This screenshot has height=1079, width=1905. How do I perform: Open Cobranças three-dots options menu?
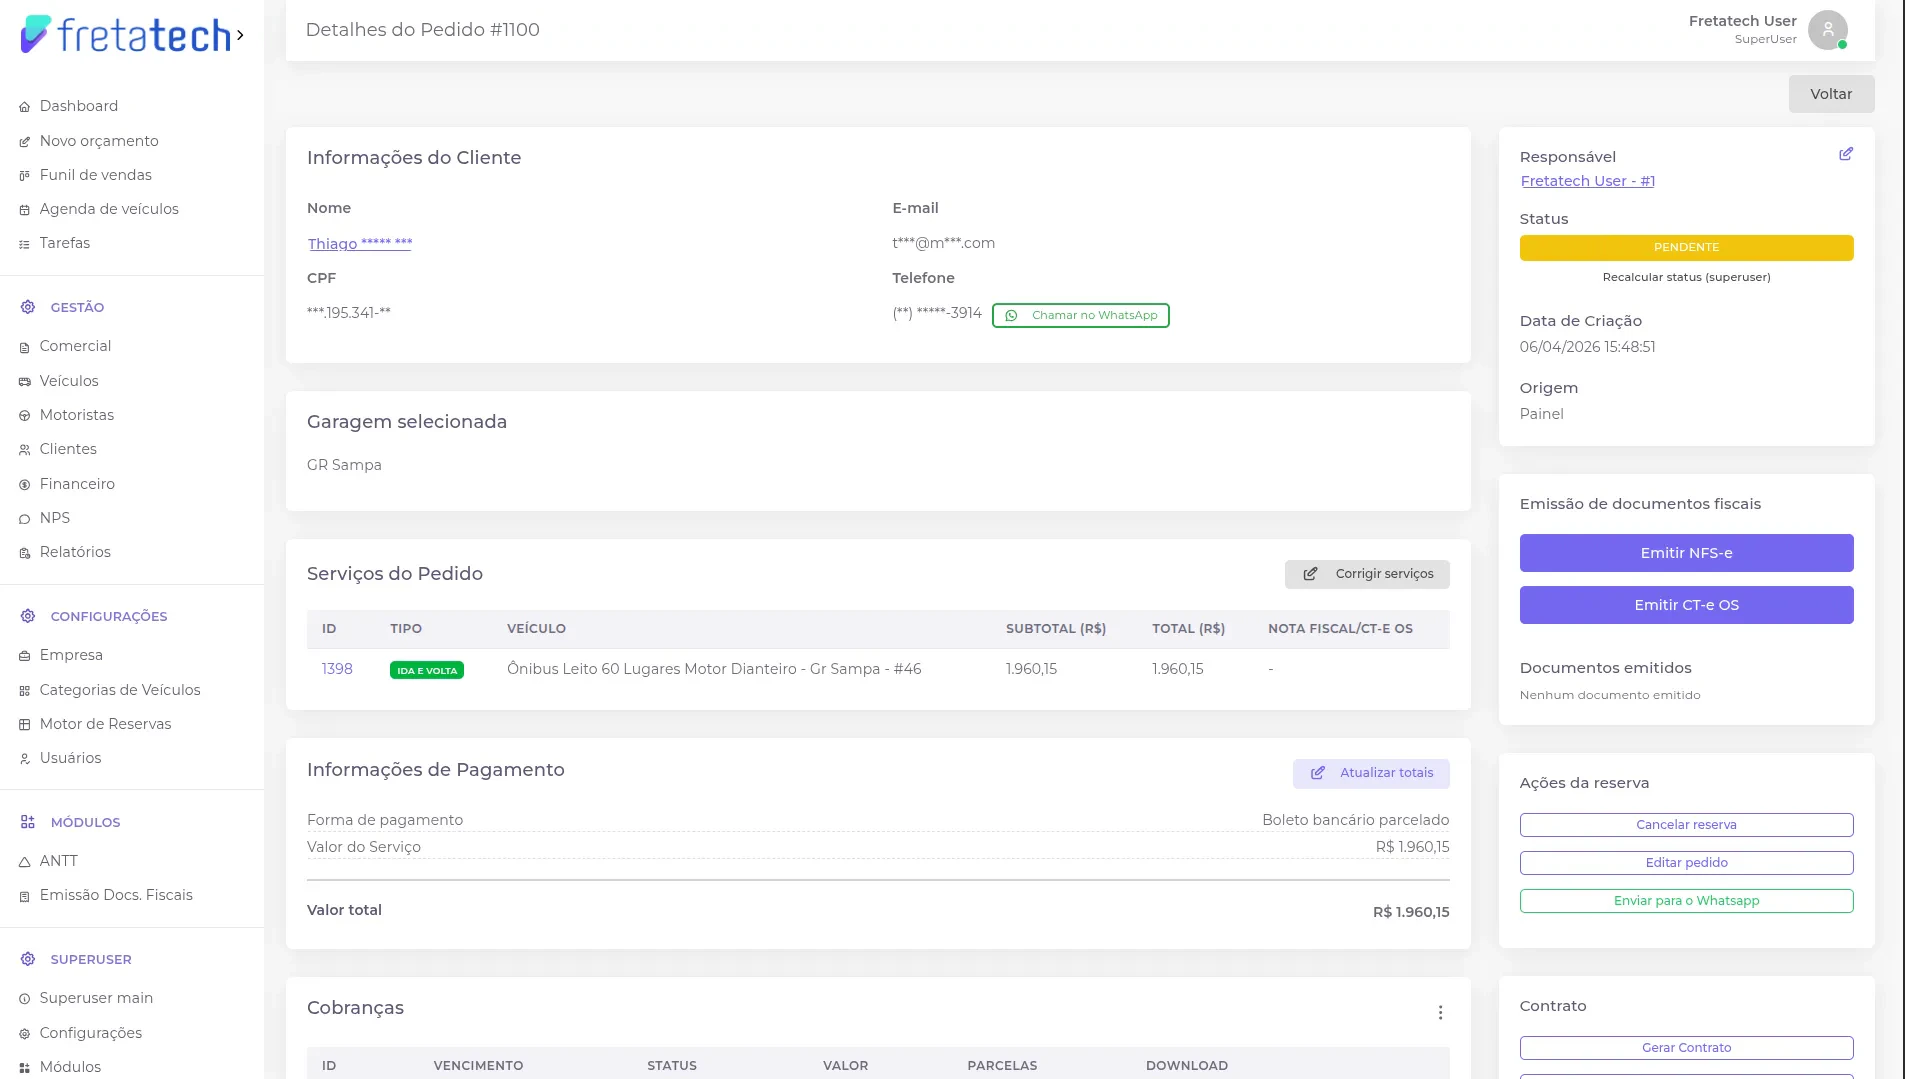1440,1013
